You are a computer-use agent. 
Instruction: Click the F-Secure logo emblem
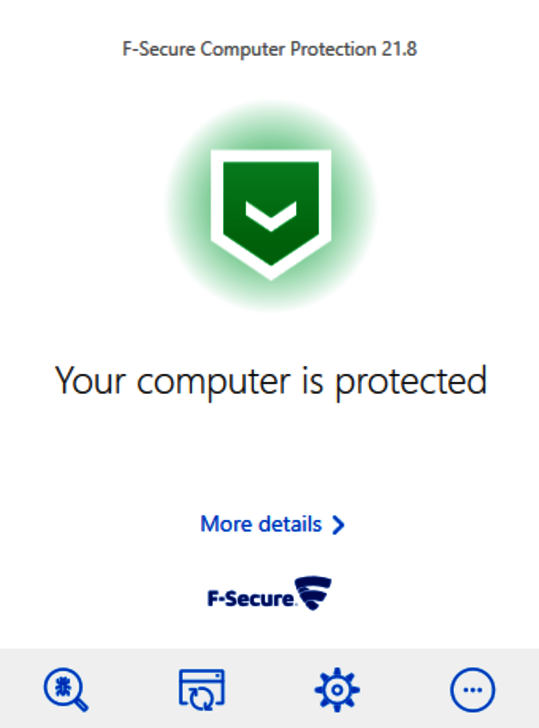pos(313,593)
